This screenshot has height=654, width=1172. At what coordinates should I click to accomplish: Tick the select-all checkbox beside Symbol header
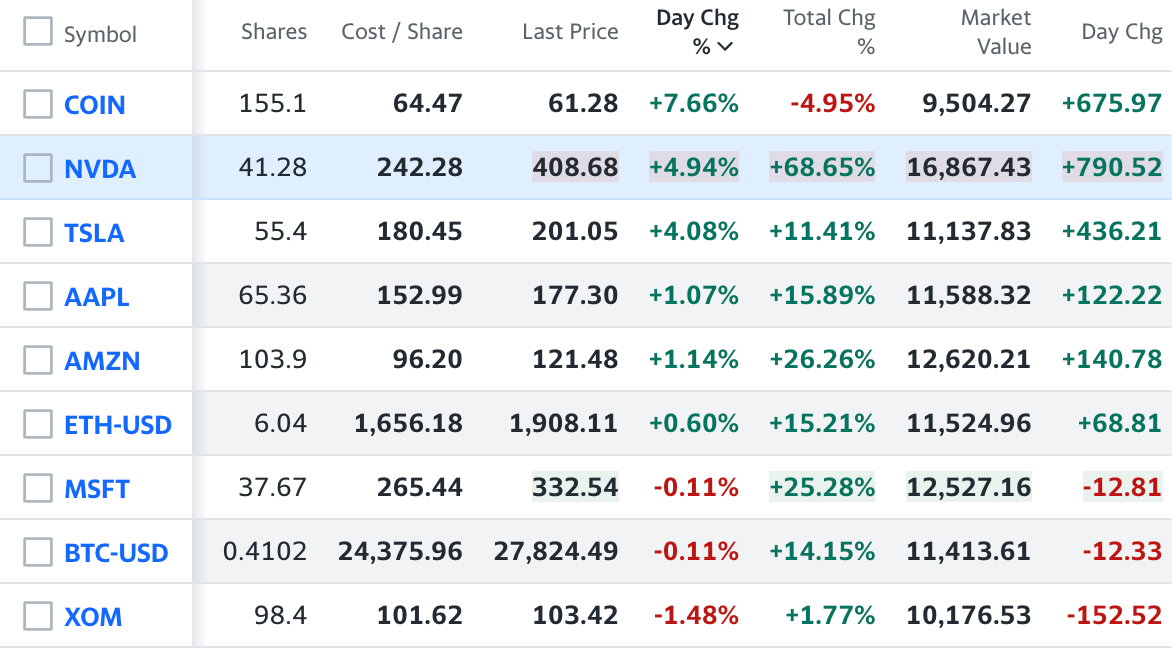tap(38, 32)
